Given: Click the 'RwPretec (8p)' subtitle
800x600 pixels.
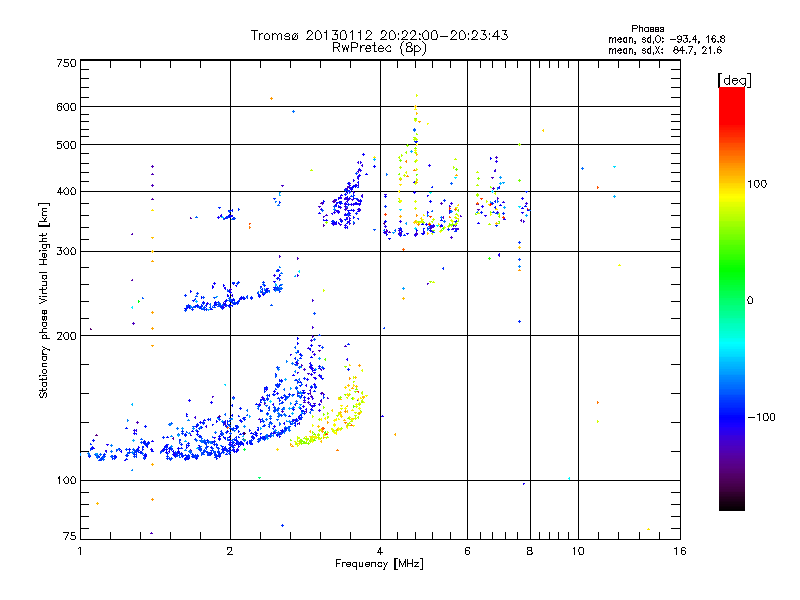Looking at the screenshot, I should (379, 48).
